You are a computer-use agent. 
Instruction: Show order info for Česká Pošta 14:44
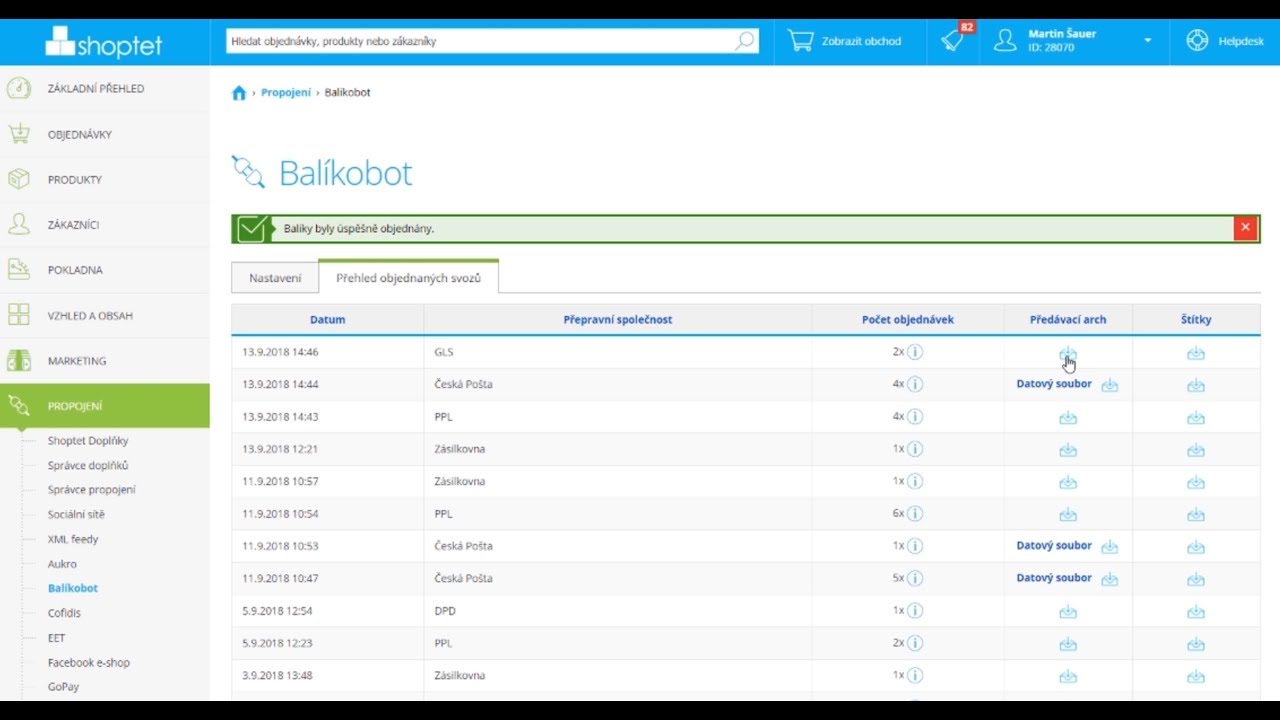click(x=915, y=384)
